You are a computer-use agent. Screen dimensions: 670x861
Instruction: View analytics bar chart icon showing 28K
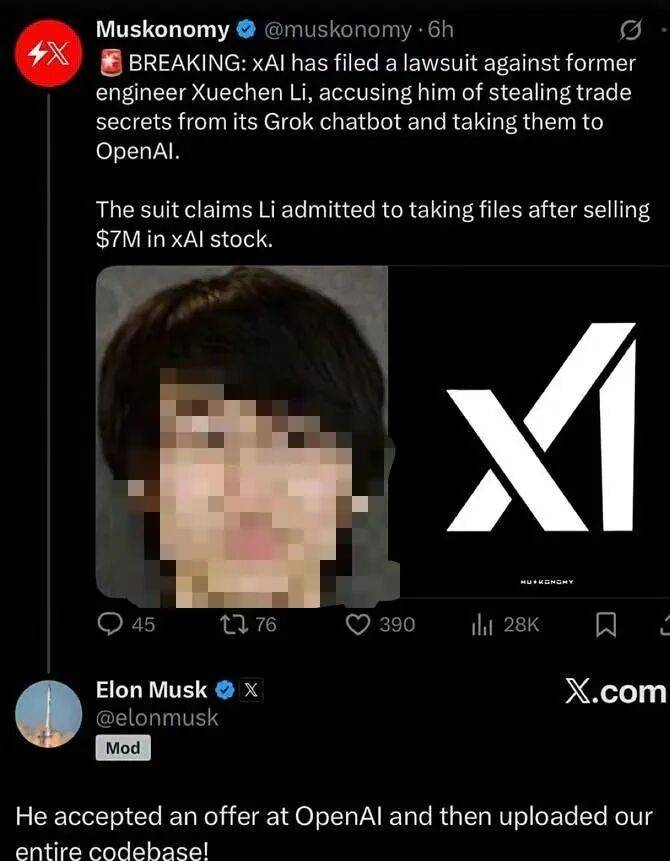pyautogui.click(x=483, y=625)
